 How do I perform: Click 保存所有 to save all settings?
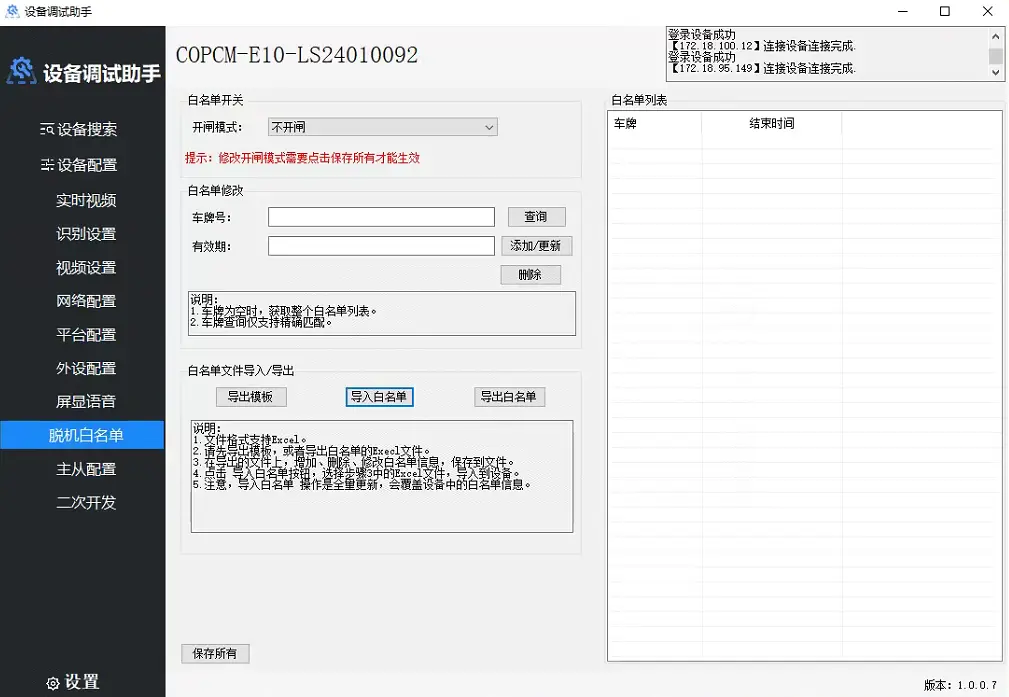[x=214, y=653]
